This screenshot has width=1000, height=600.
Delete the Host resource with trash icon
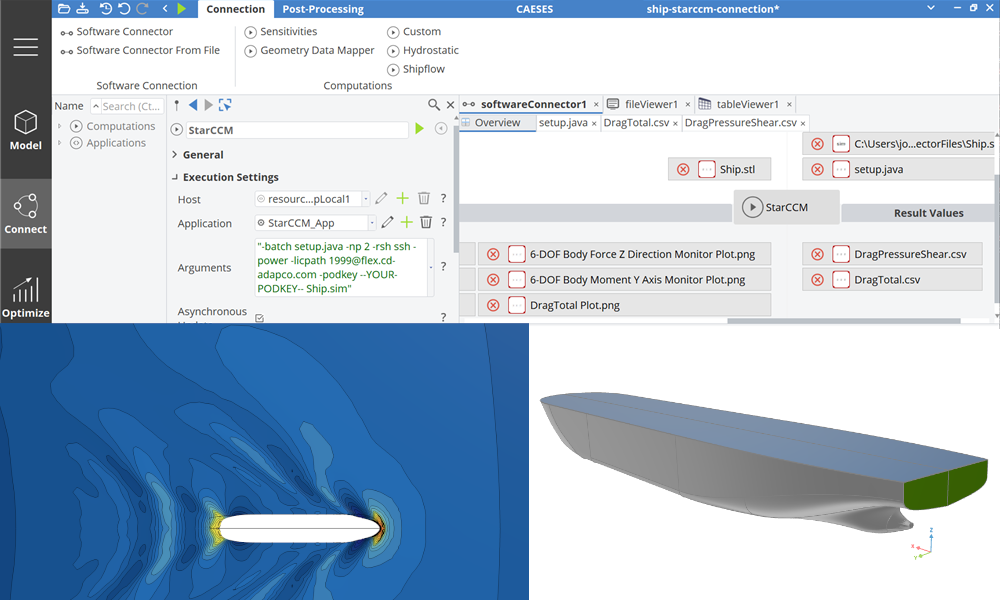424,199
